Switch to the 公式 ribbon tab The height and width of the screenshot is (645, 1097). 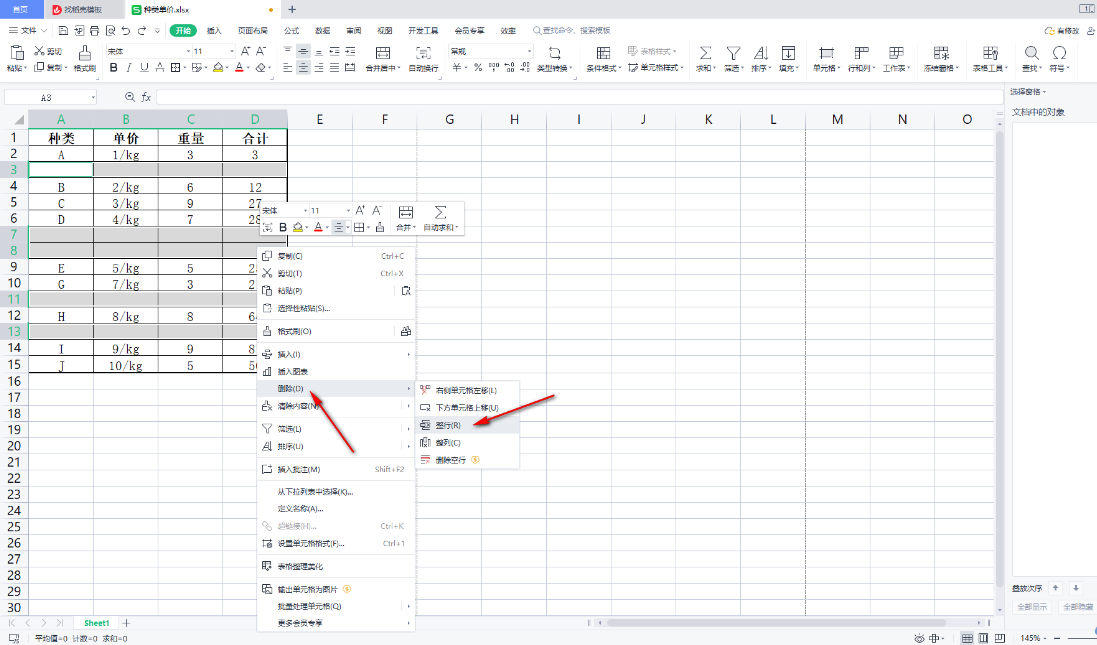tap(292, 31)
